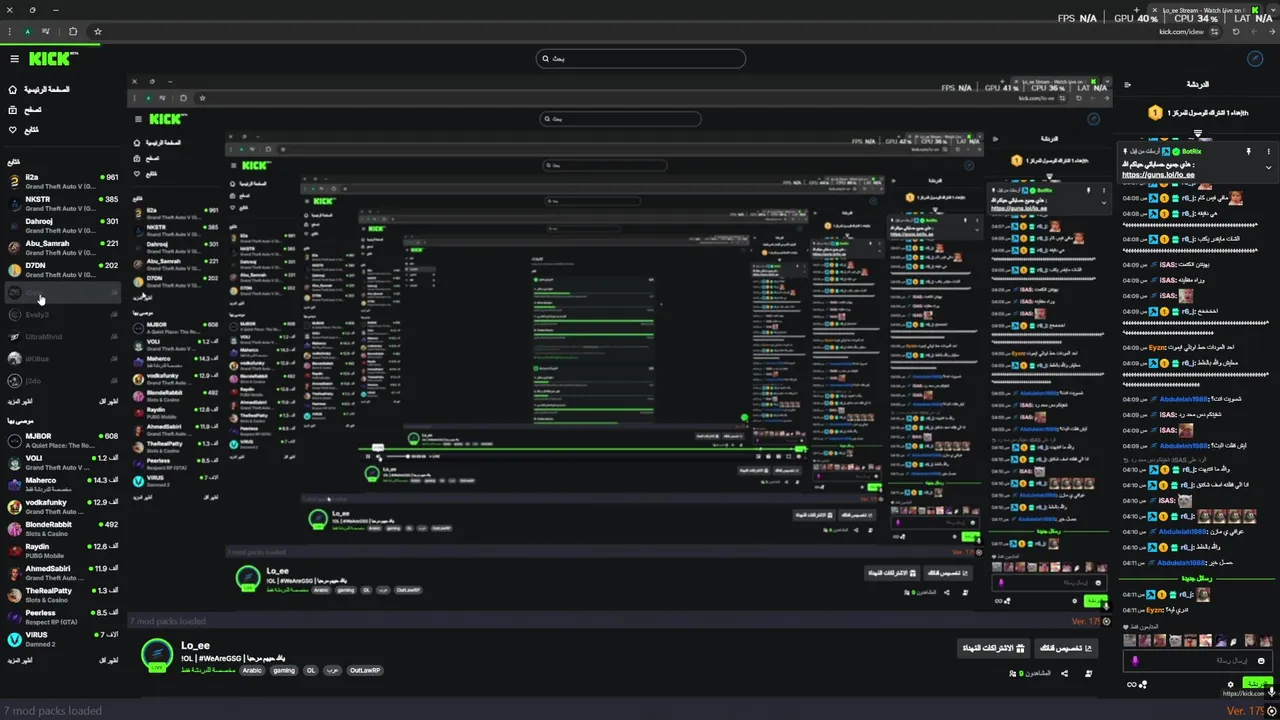Expand the outermost pinned message with its chevron
The width and height of the screenshot is (1280, 720).
(x=1268, y=167)
